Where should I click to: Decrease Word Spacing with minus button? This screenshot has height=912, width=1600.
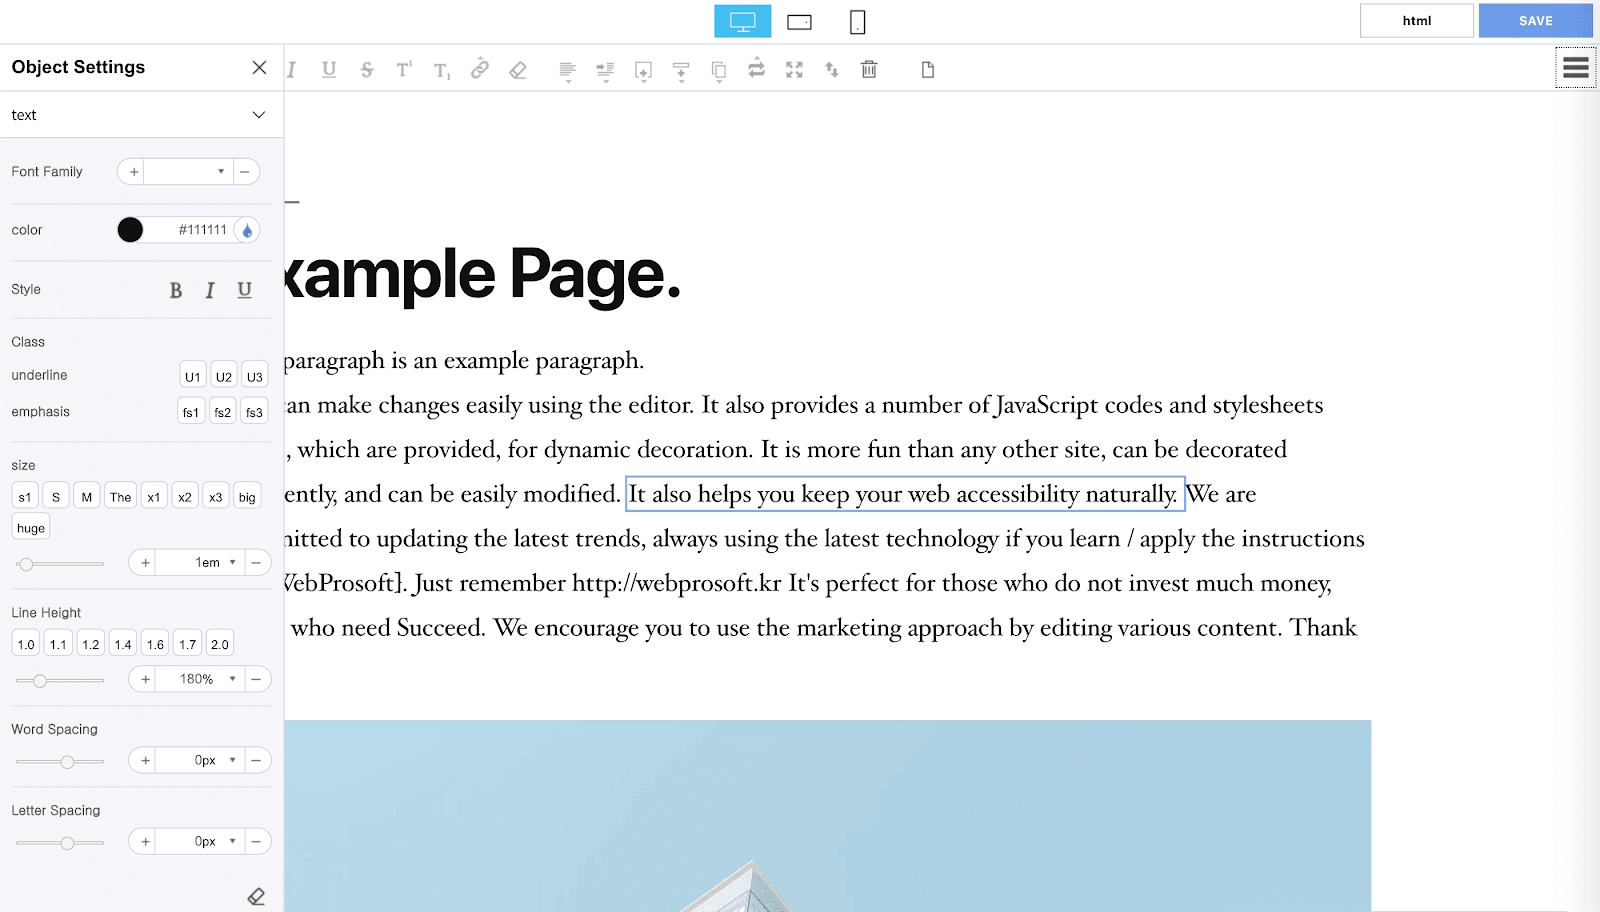coord(256,760)
